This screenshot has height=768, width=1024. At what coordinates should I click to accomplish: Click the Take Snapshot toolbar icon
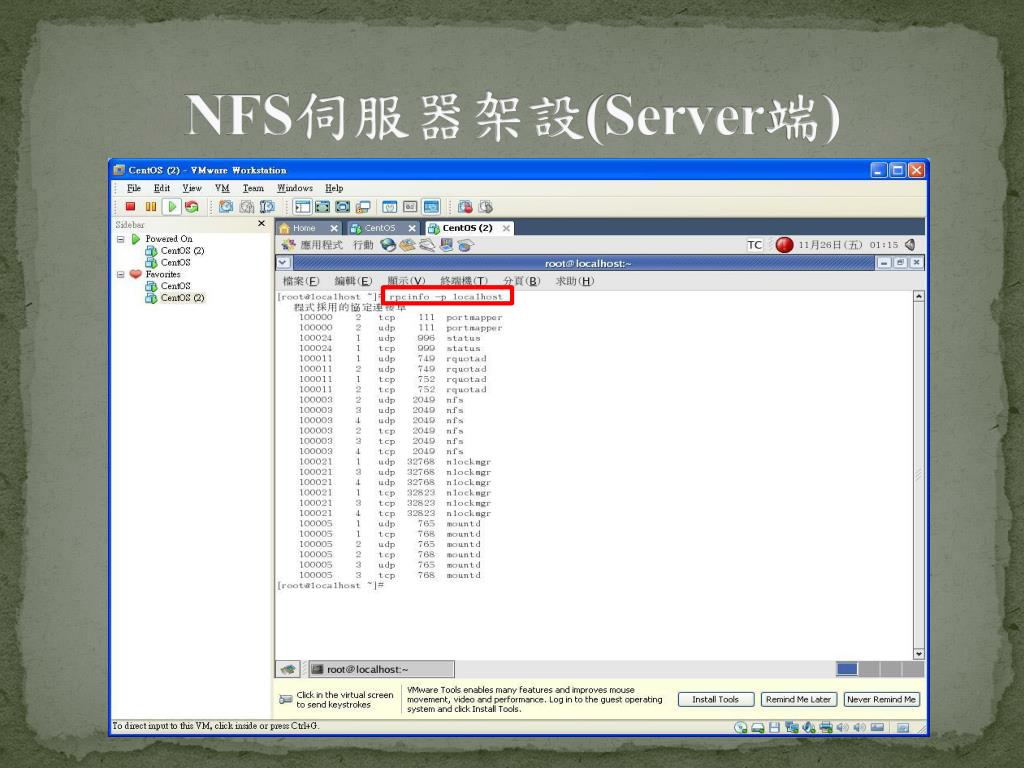click(226, 206)
